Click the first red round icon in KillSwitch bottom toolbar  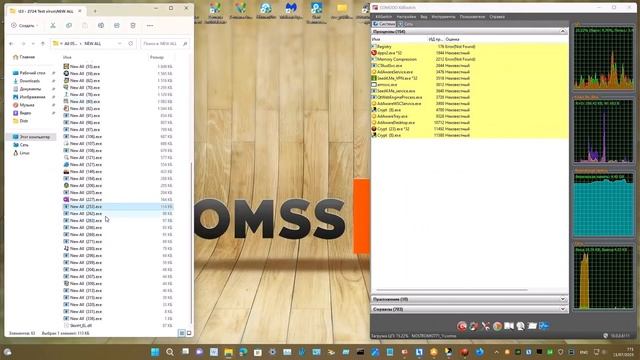point(462,326)
